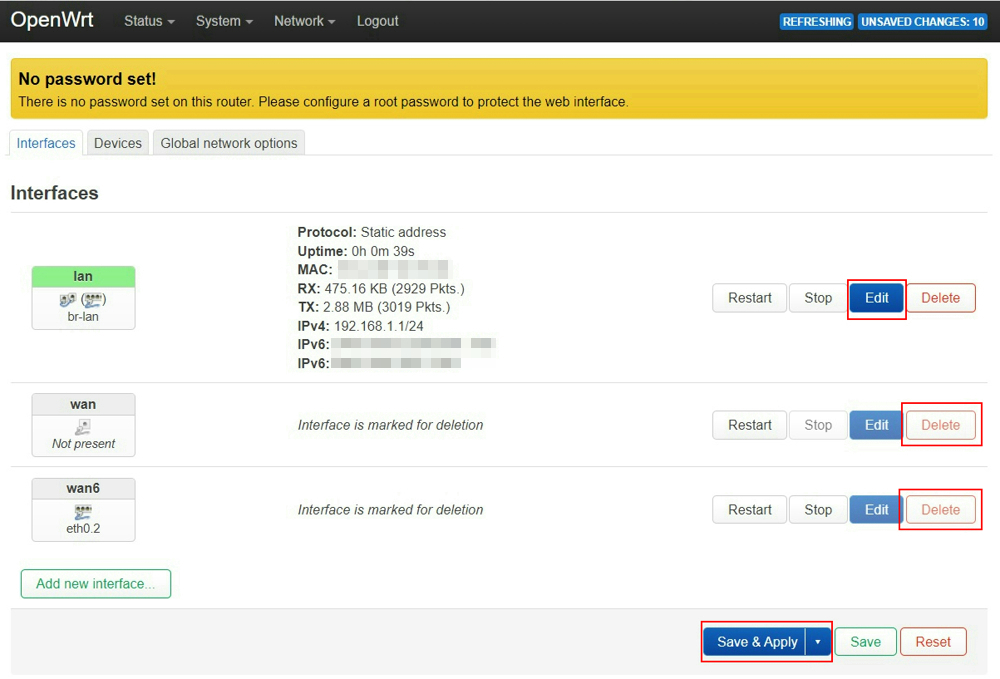Image resolution: width=1000 pixels, height=679 pixels.
Task: Switch to the Devices tab
Action: coord(117,143)
